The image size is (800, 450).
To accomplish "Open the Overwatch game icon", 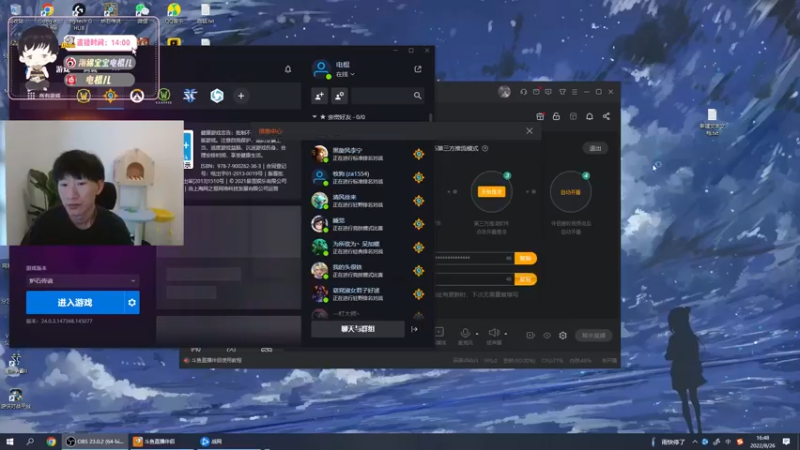I will point(137,95).
